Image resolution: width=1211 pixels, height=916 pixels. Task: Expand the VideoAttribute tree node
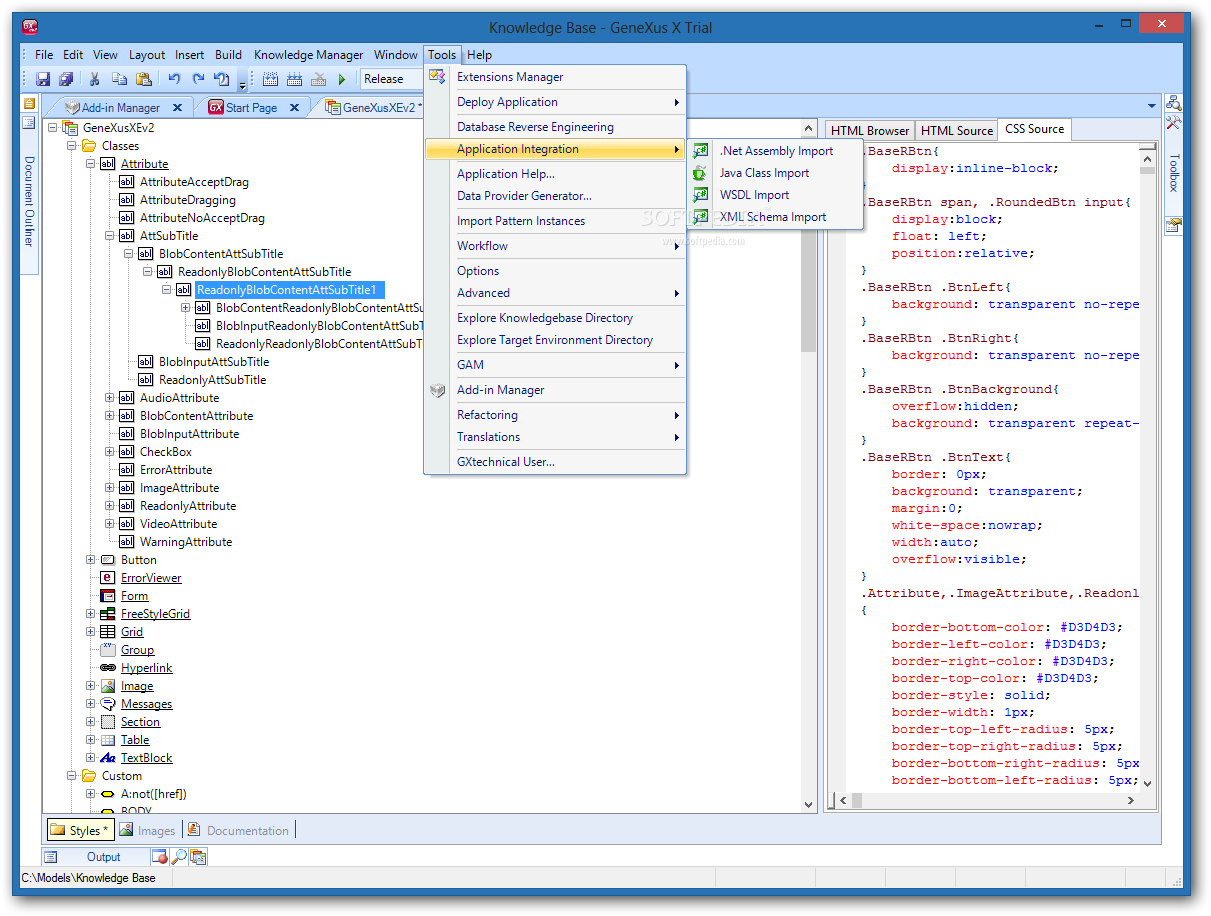pyautogui.click(x=110, y=524)
